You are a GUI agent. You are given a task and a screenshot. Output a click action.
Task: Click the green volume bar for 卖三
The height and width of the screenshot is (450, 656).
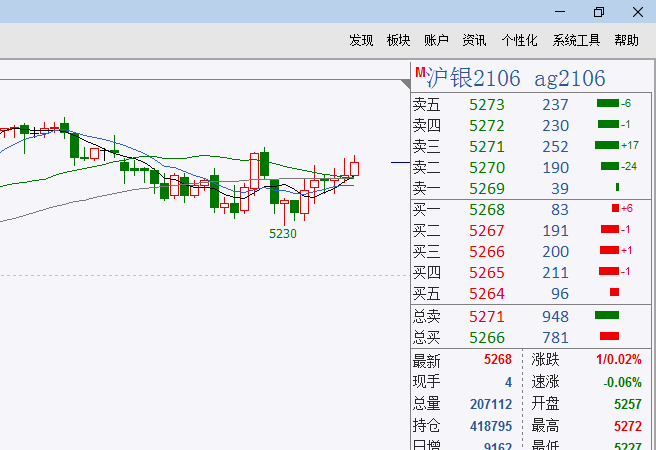click(x=606, y=145)
